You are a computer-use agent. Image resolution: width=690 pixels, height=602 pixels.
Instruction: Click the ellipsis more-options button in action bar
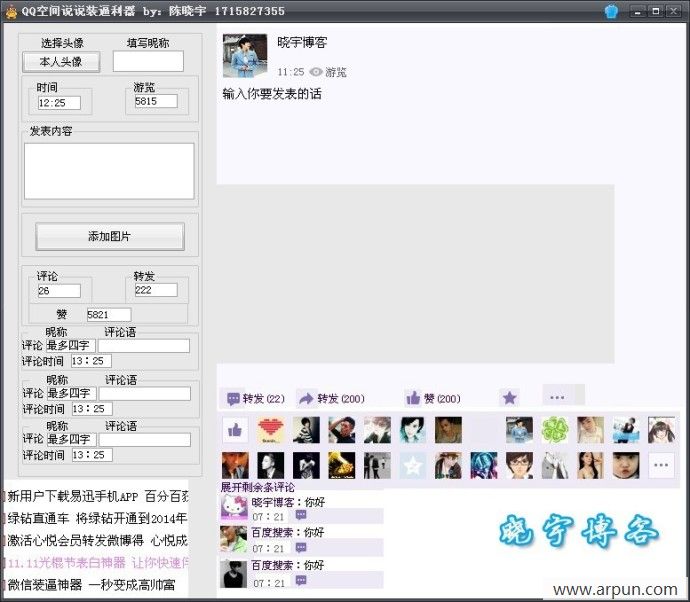(x=557, y=397)
